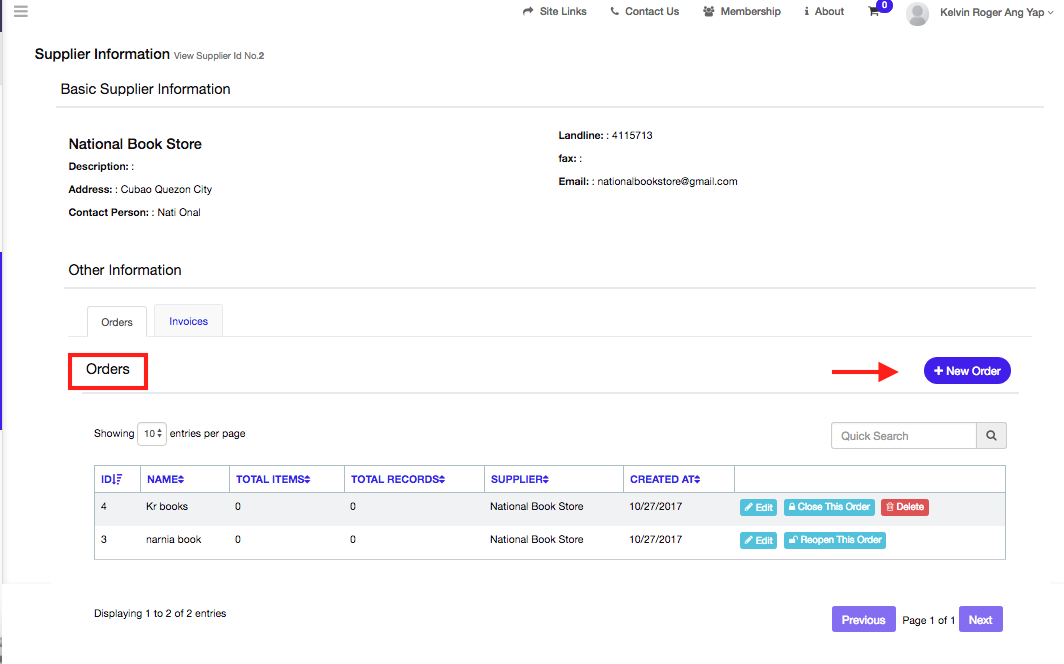Image resolution: width=1064 pixels, height=664 pixels.
Task: Sort orders by Name column
Action: pyautogui.click(x=165, y=479)
